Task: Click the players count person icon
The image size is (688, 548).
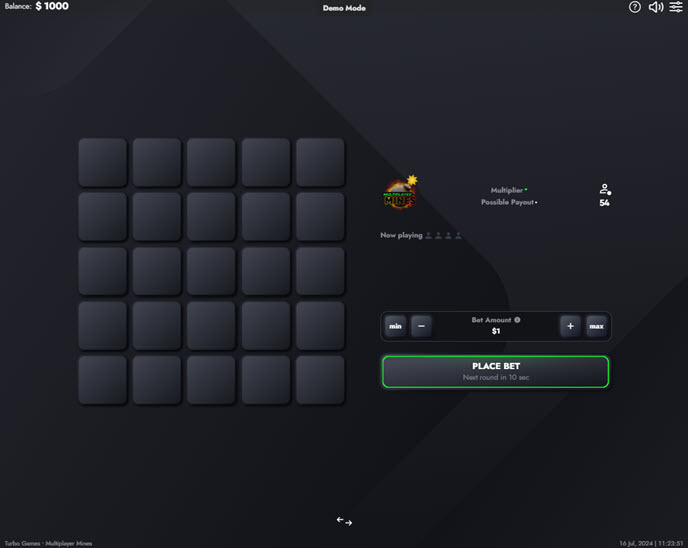Action: pyautogui.click(x=604, y=189)
